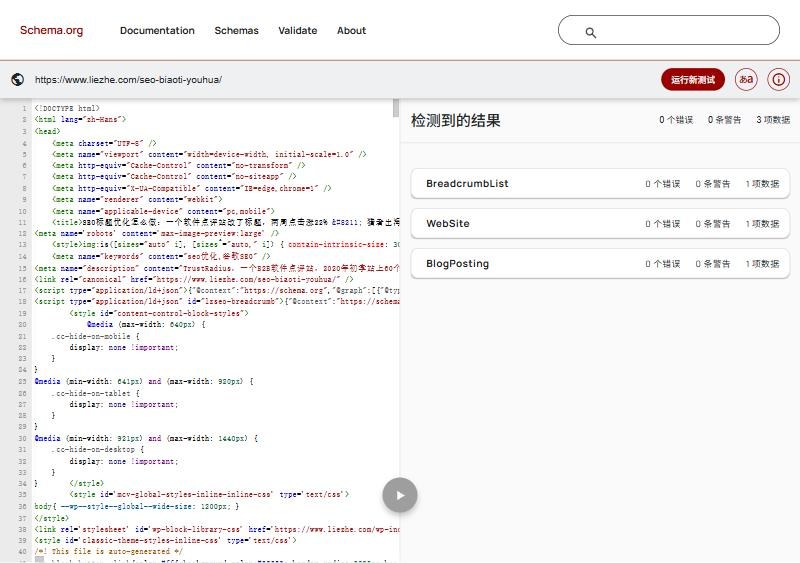The image size is (800, 563).
Task: Focus the site search input field
Action: click(668, 30)
